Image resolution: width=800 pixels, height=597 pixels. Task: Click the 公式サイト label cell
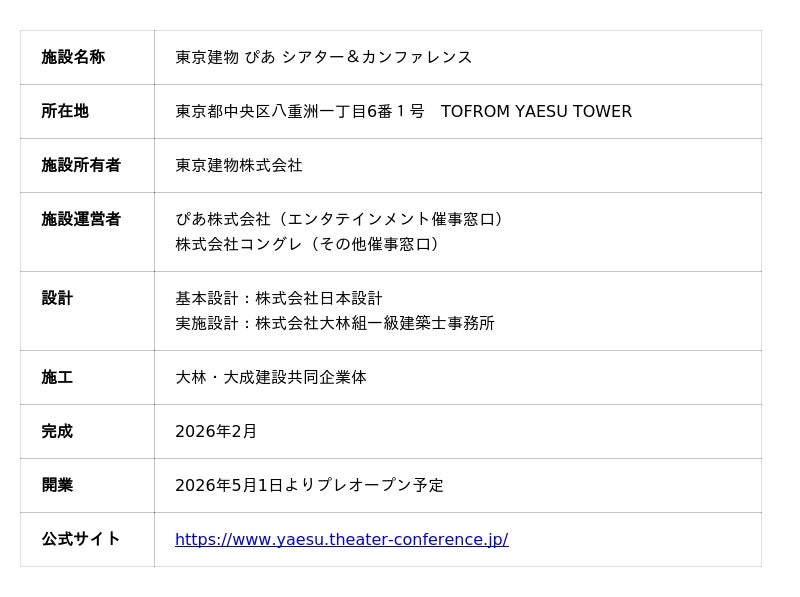click(x=81, y=539)
